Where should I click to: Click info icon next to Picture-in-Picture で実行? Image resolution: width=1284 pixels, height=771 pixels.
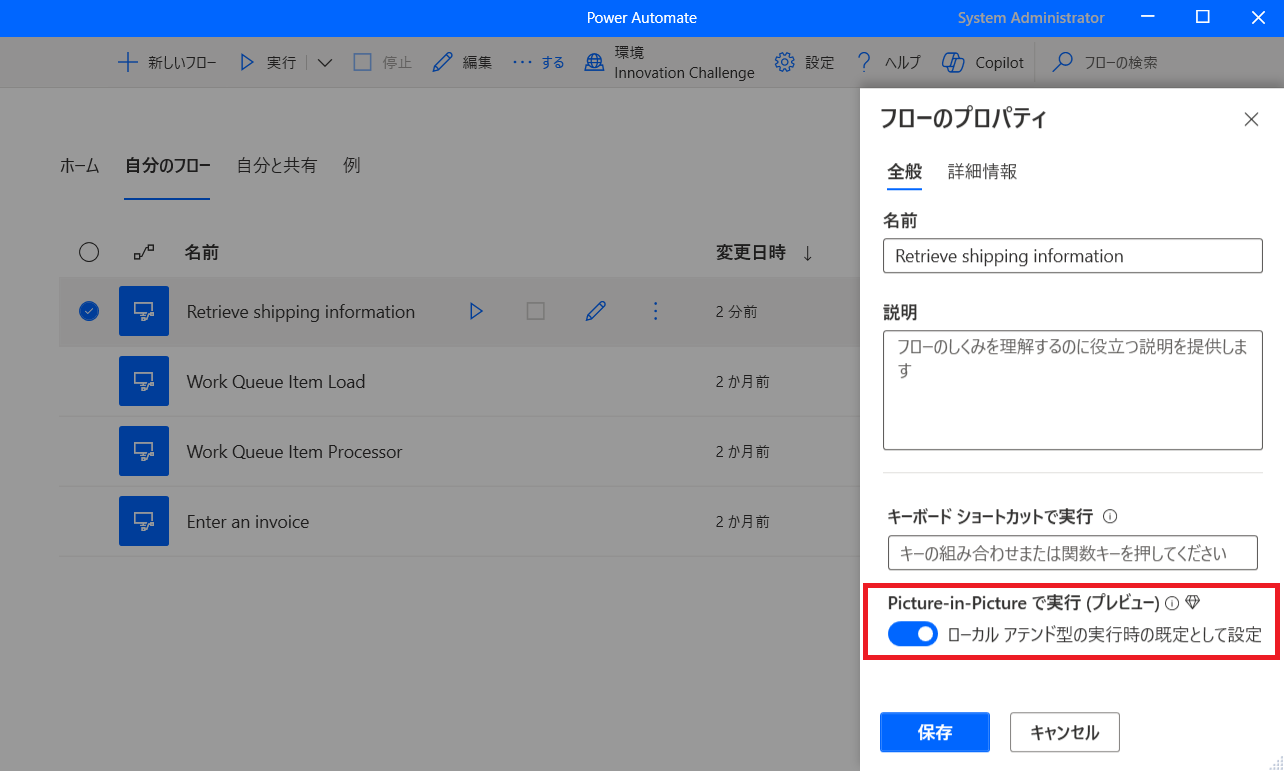[1172, 603]
